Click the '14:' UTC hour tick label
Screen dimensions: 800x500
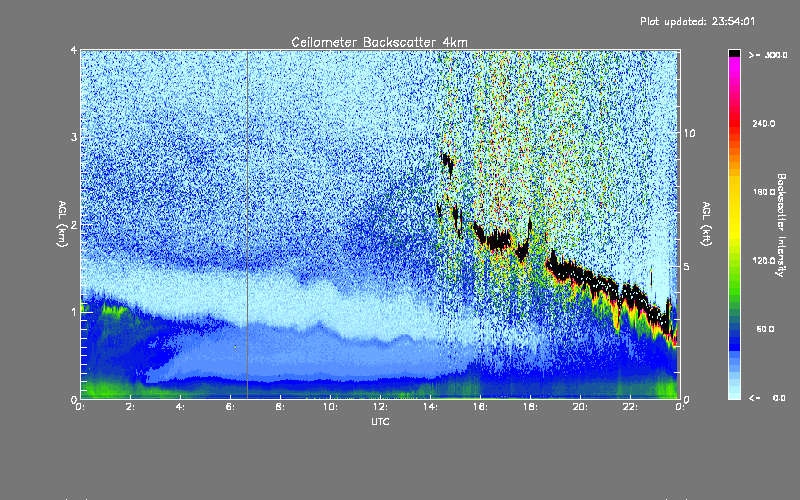431,407
